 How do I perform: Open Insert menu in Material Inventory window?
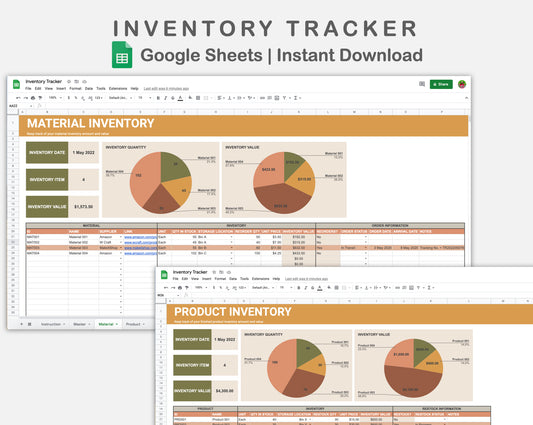(x=61, y=88)
